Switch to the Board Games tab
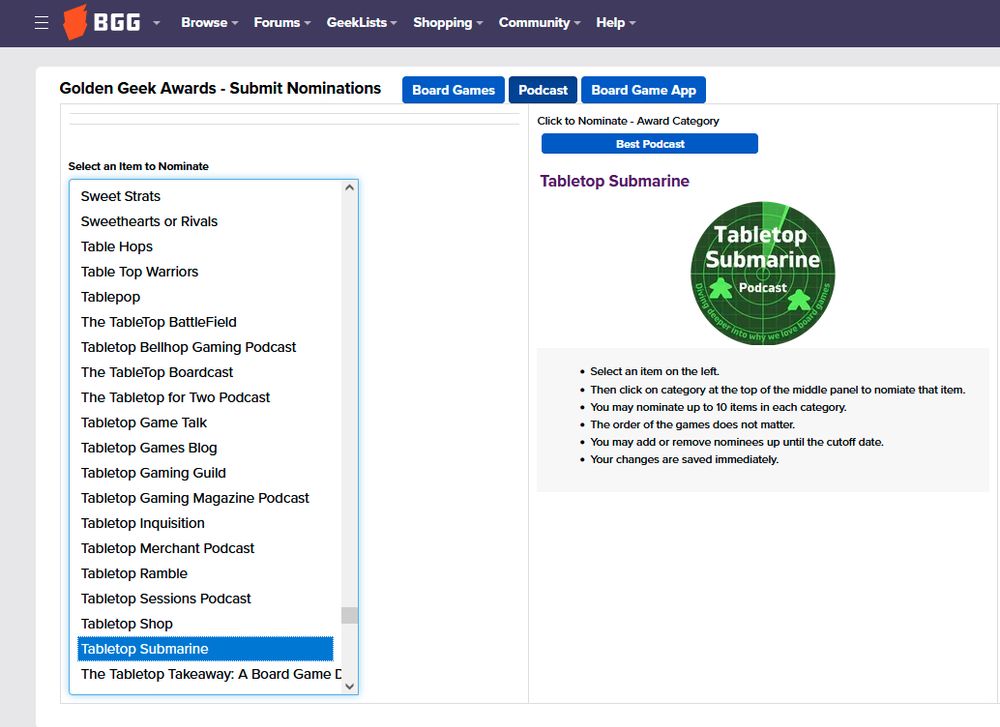The width and height of the screenshot is (1000, 727). (453, 90)
